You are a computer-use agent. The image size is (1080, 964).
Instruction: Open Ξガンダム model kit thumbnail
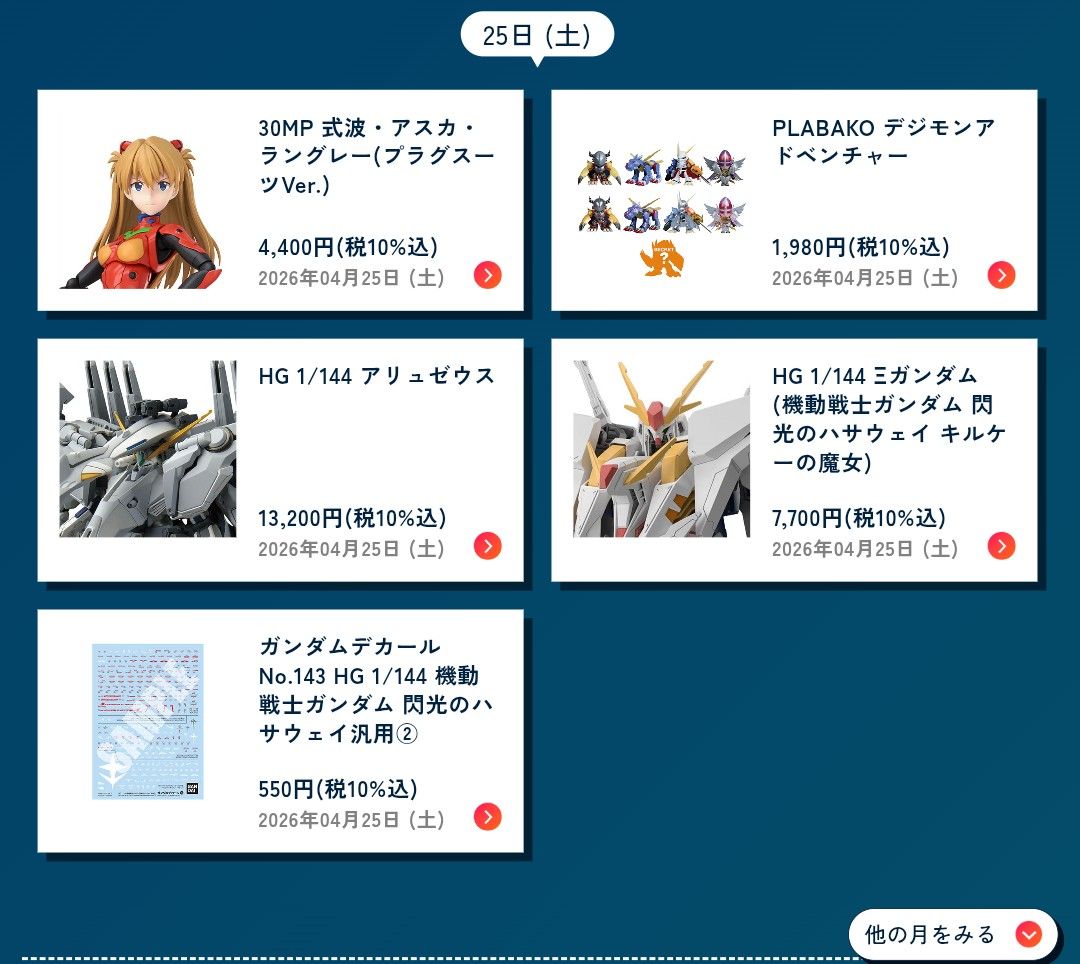coord(661,449)
